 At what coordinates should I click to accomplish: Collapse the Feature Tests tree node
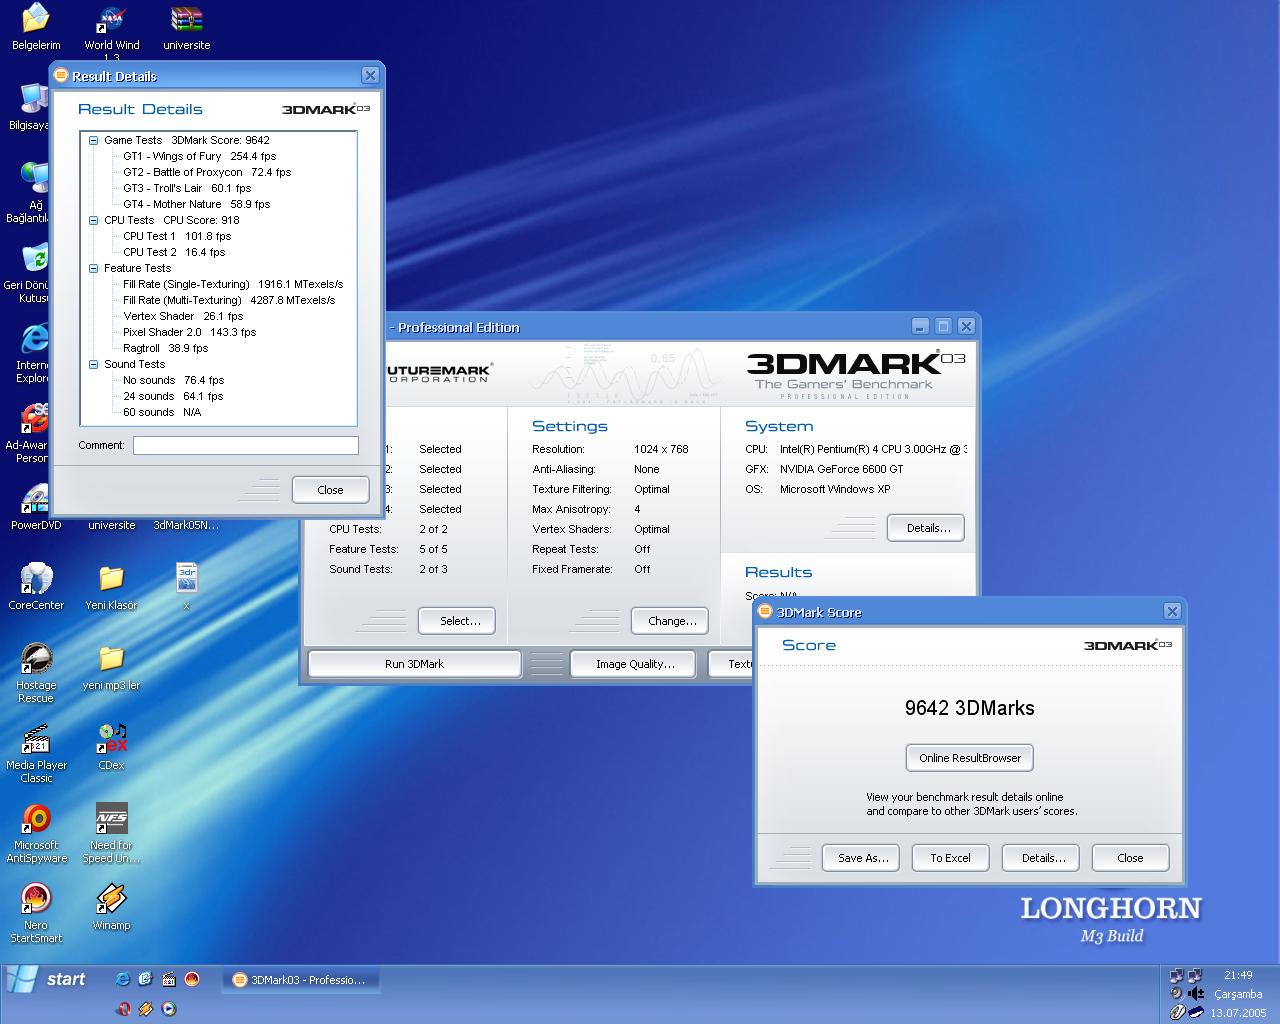tap(94, 268)
